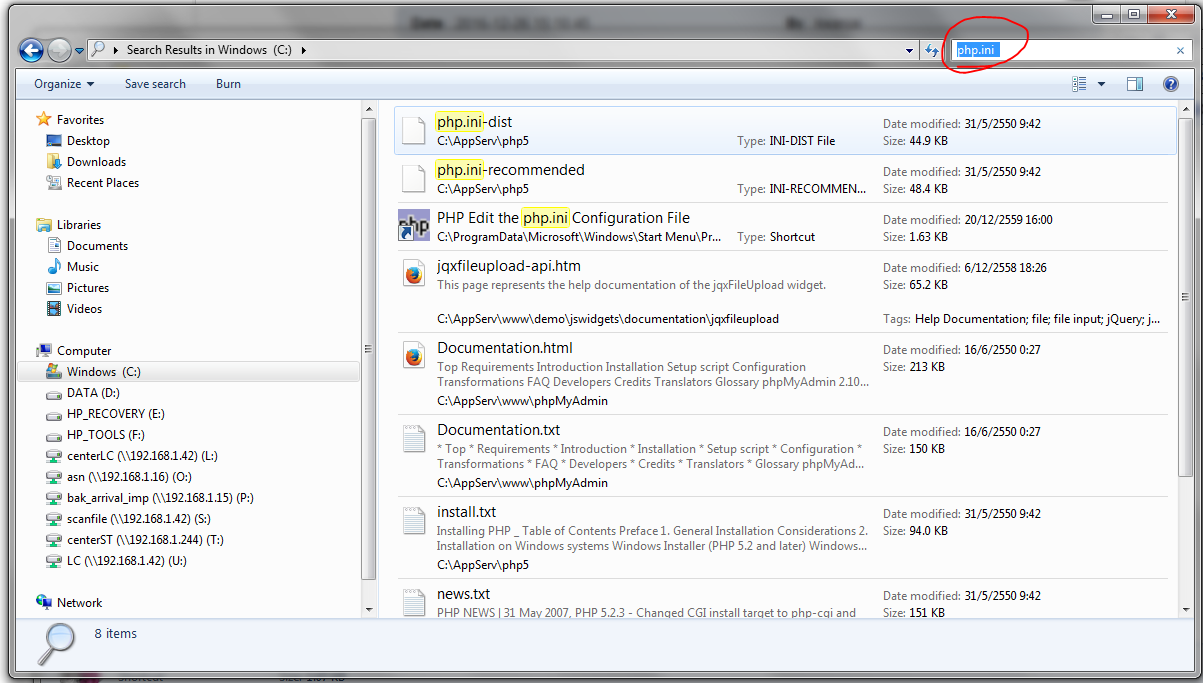Click the php.ini search input field
The image size is (1203, 683).
1060,50
